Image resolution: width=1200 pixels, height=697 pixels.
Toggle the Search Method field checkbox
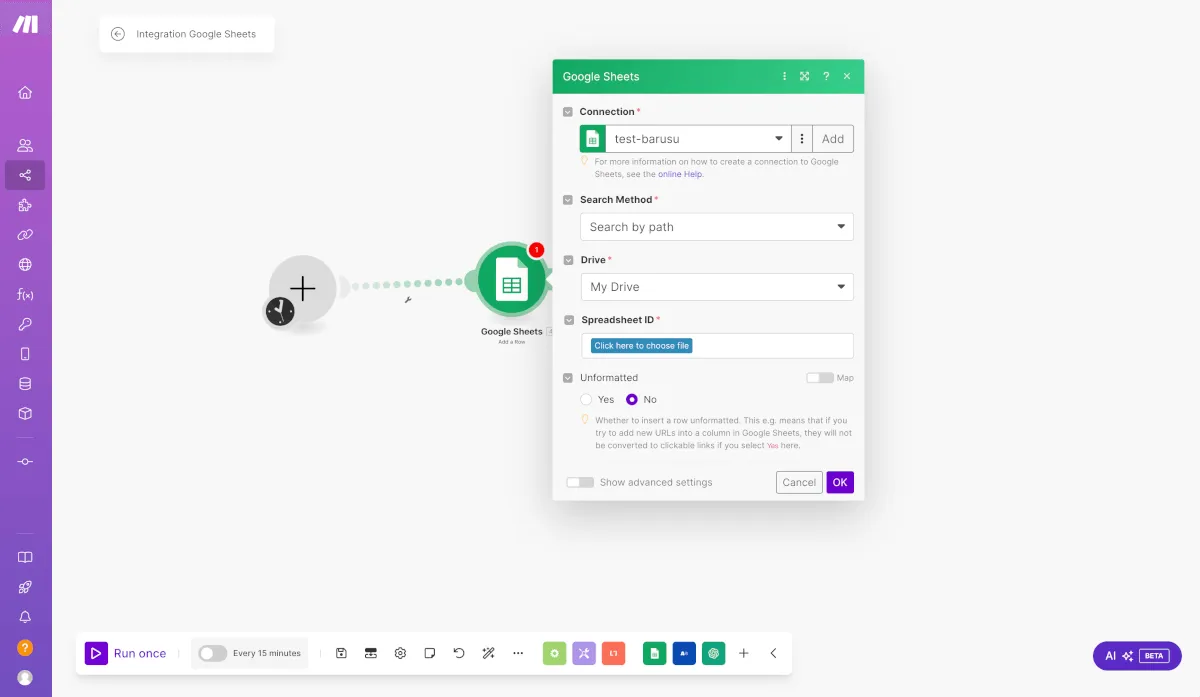pos(568,200)
